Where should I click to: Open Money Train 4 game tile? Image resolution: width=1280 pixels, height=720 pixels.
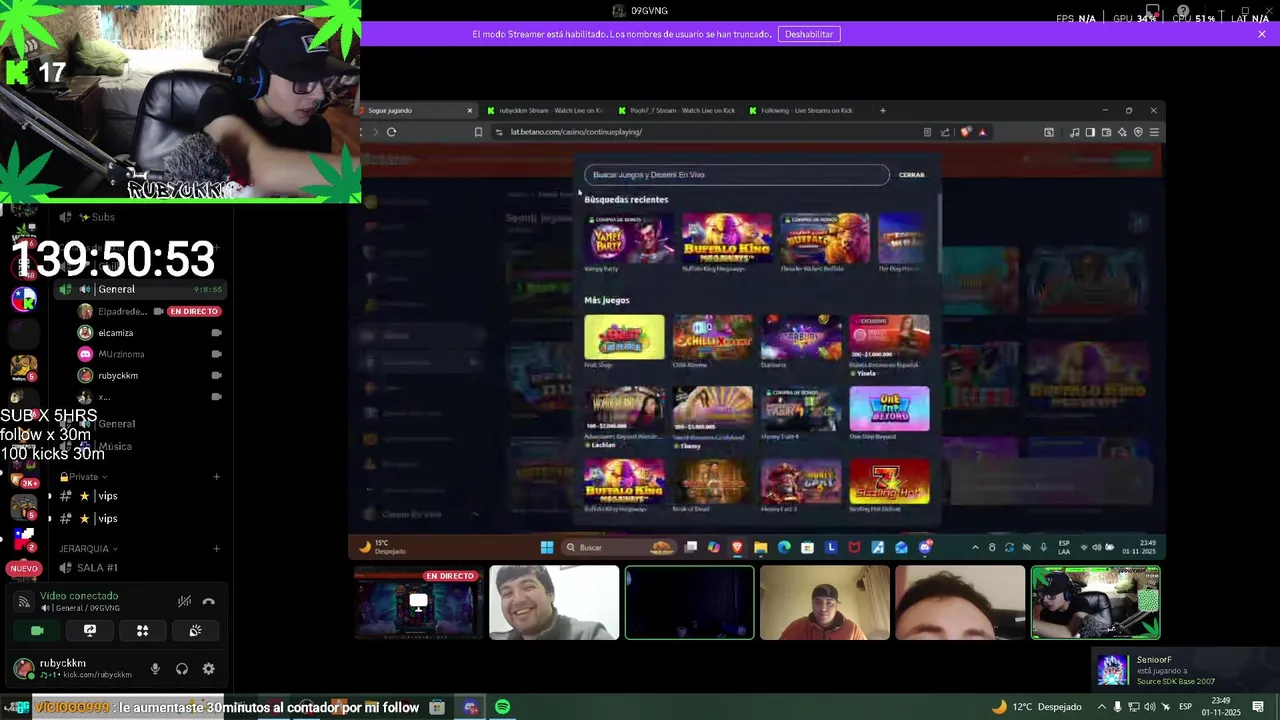coord(801,409)
